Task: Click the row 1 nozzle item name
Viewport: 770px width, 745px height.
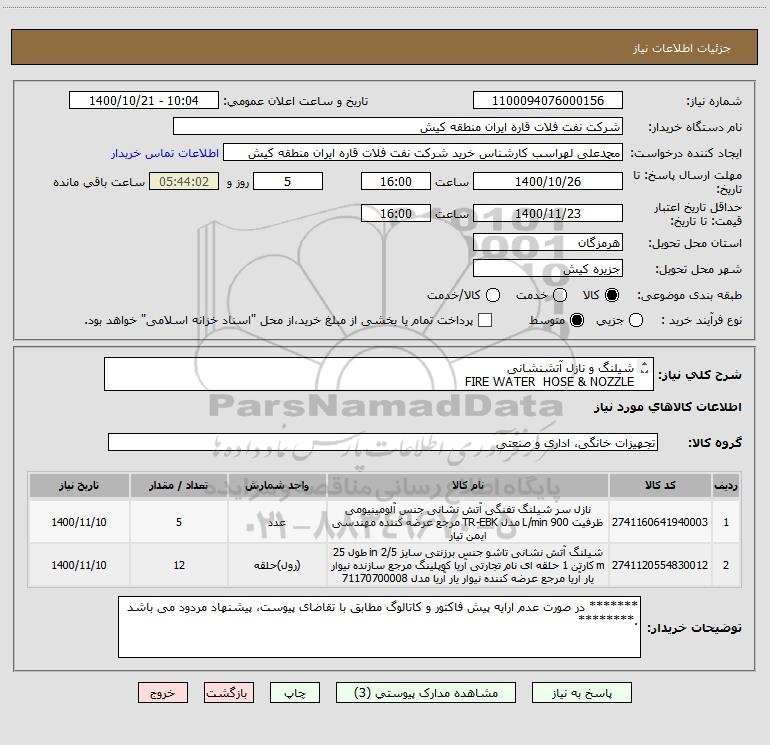Action: tap(468, 522)
